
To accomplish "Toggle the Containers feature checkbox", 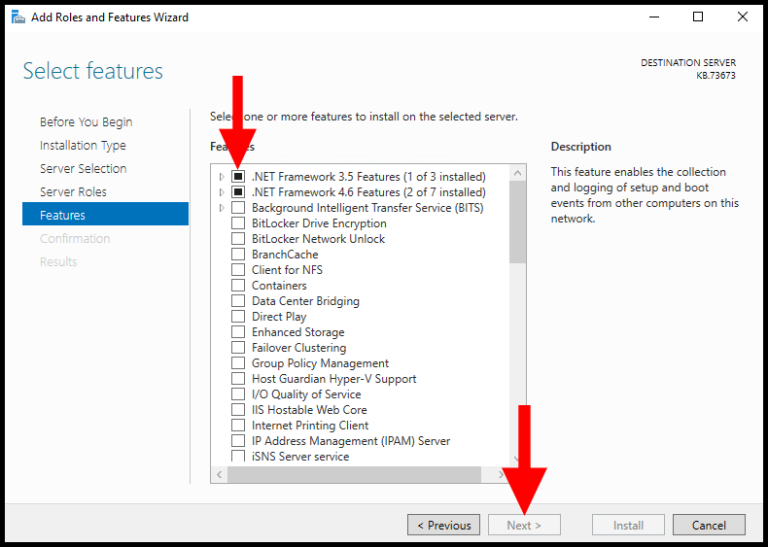I will point(238,285).
